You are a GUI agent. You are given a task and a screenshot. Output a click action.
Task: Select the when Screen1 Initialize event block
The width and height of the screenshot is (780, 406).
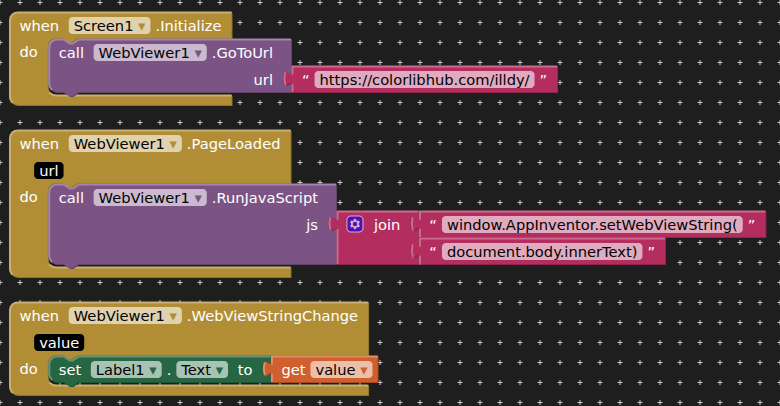[x=40, y=26]
